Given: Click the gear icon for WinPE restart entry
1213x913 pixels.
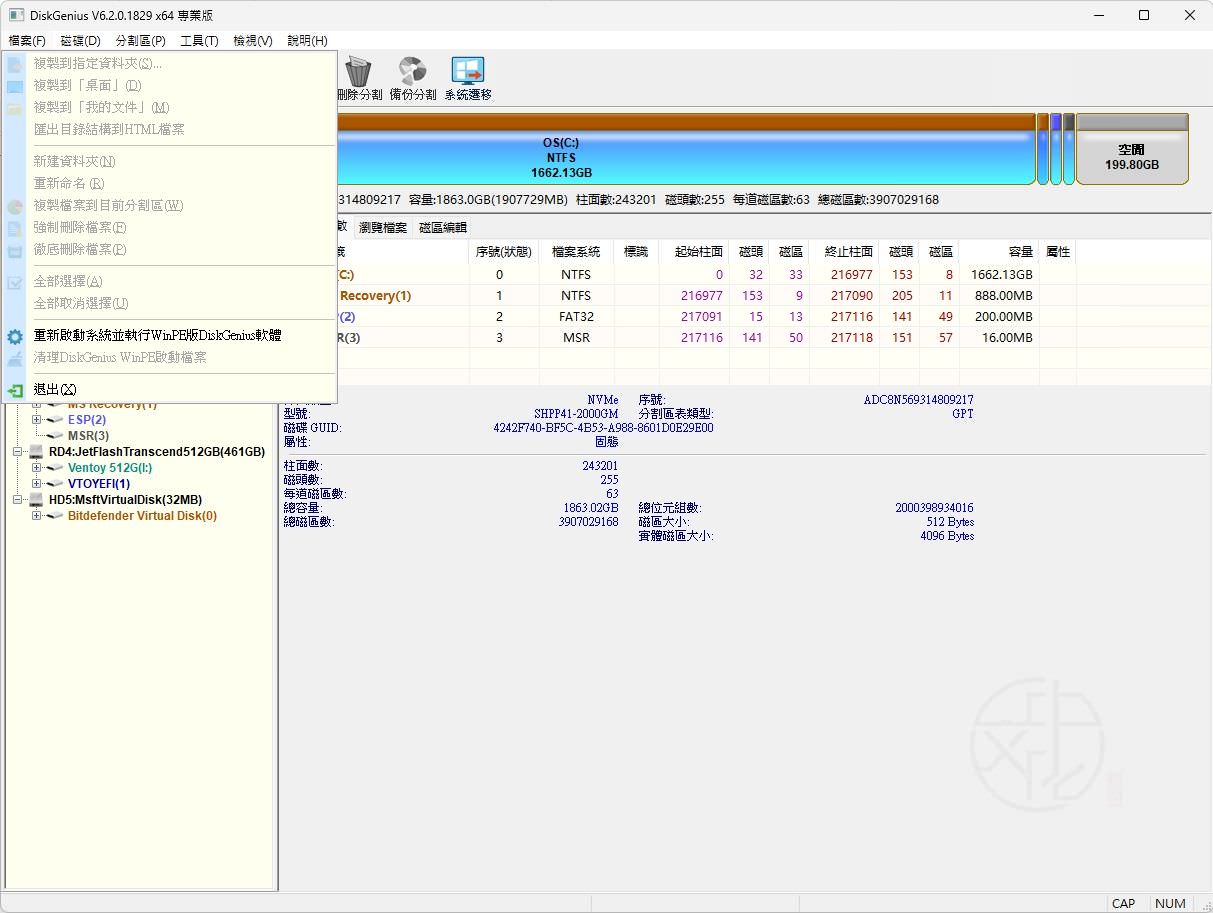Looking at the screenshot, I should [15, 336].
